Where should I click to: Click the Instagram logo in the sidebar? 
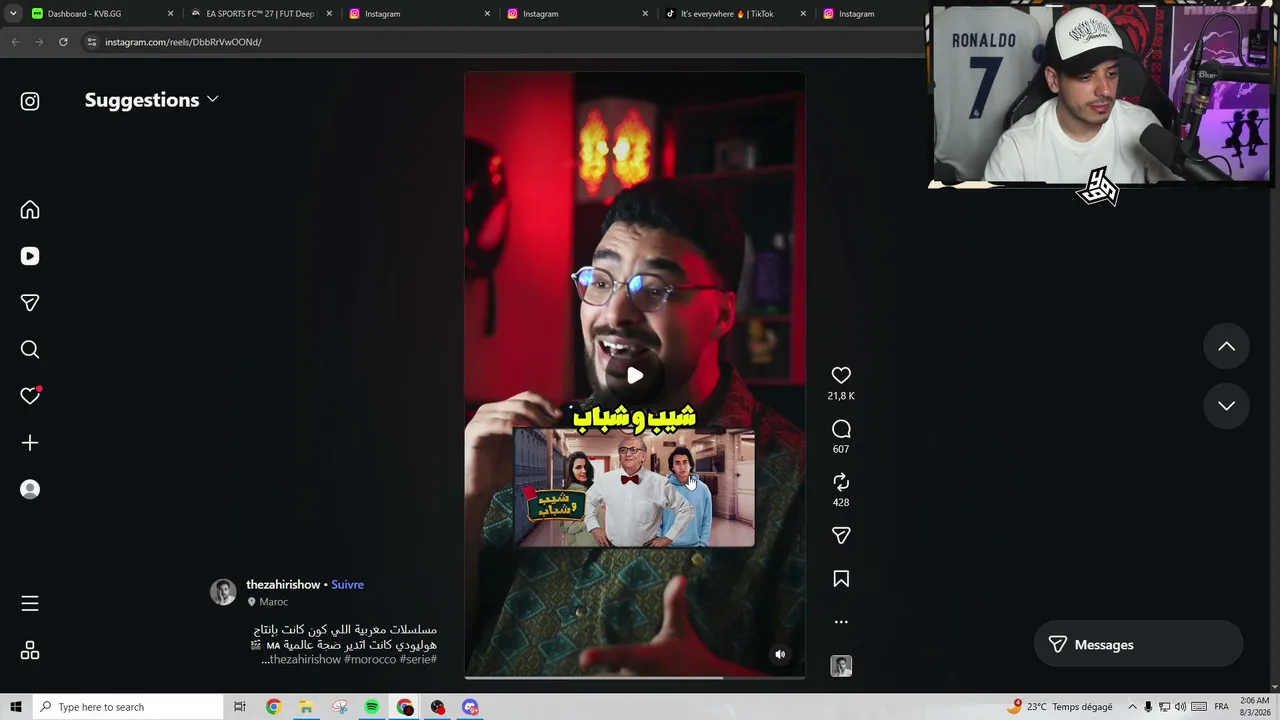(x=30, y=101)
